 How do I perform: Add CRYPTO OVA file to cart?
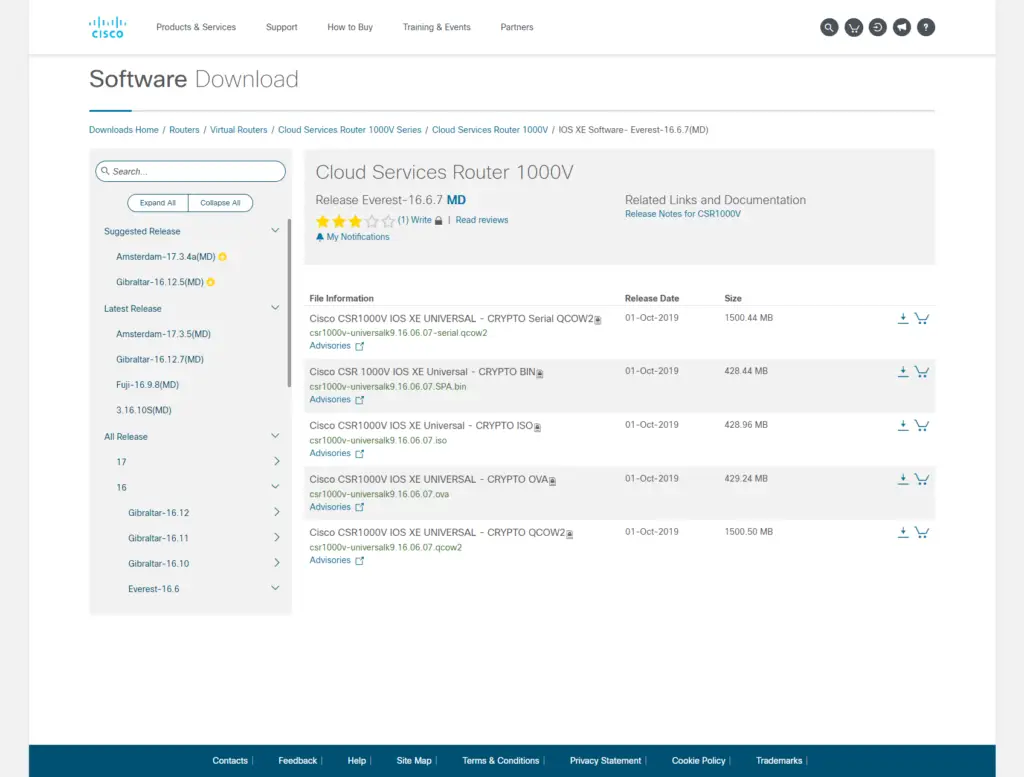pos(921,479)
